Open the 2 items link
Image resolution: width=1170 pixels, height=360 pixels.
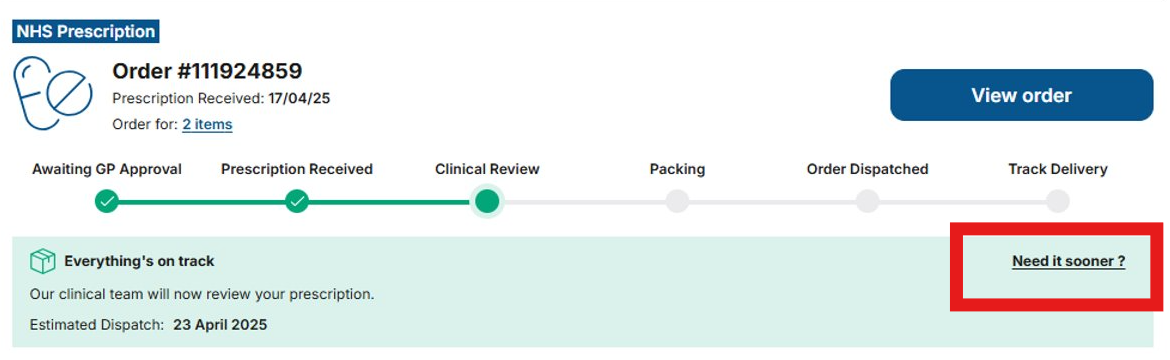point(207,125)
